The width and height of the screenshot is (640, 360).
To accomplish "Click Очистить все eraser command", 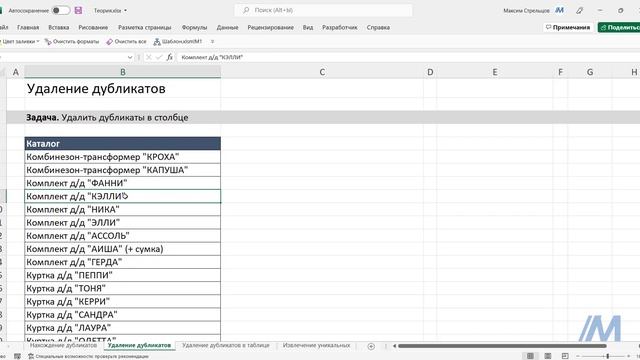I will 126,42.
